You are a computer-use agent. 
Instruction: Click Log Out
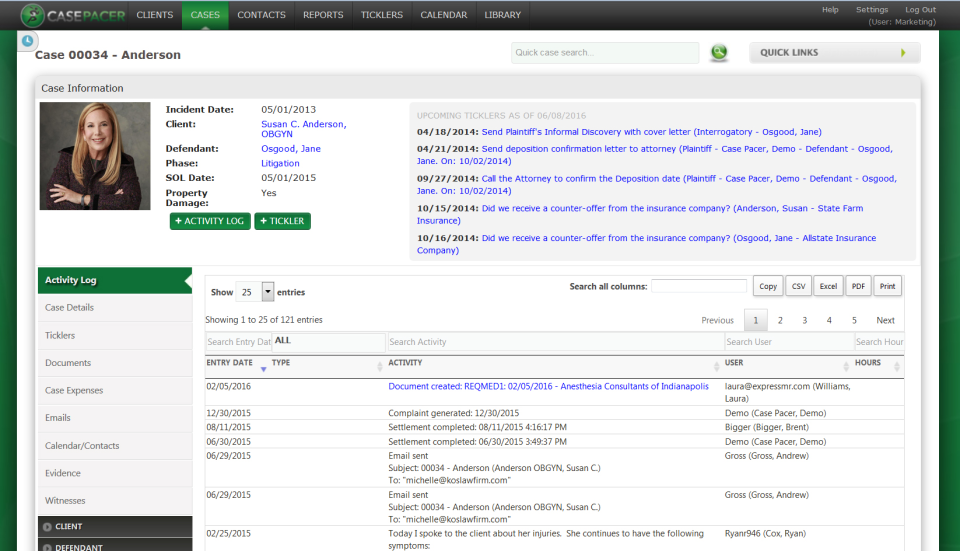[x=920, y=10]
